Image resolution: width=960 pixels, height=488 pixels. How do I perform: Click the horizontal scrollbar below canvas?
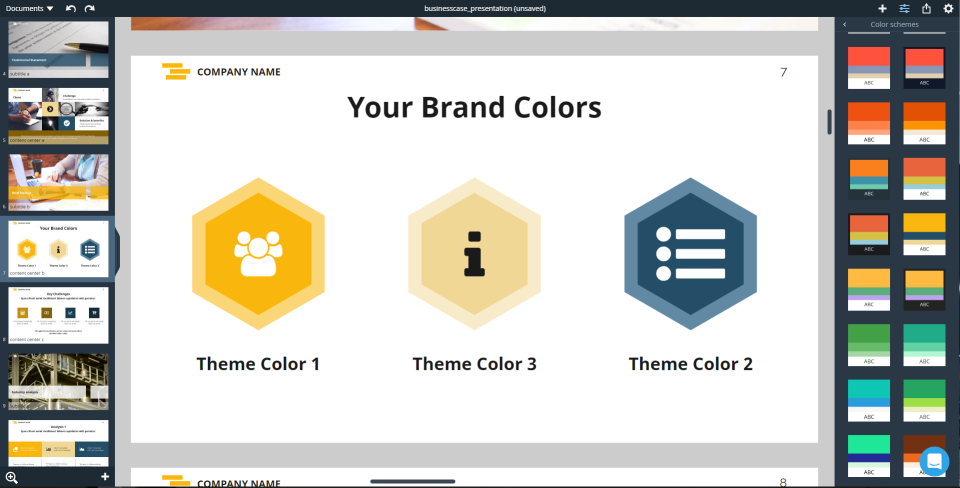point(413,481)
